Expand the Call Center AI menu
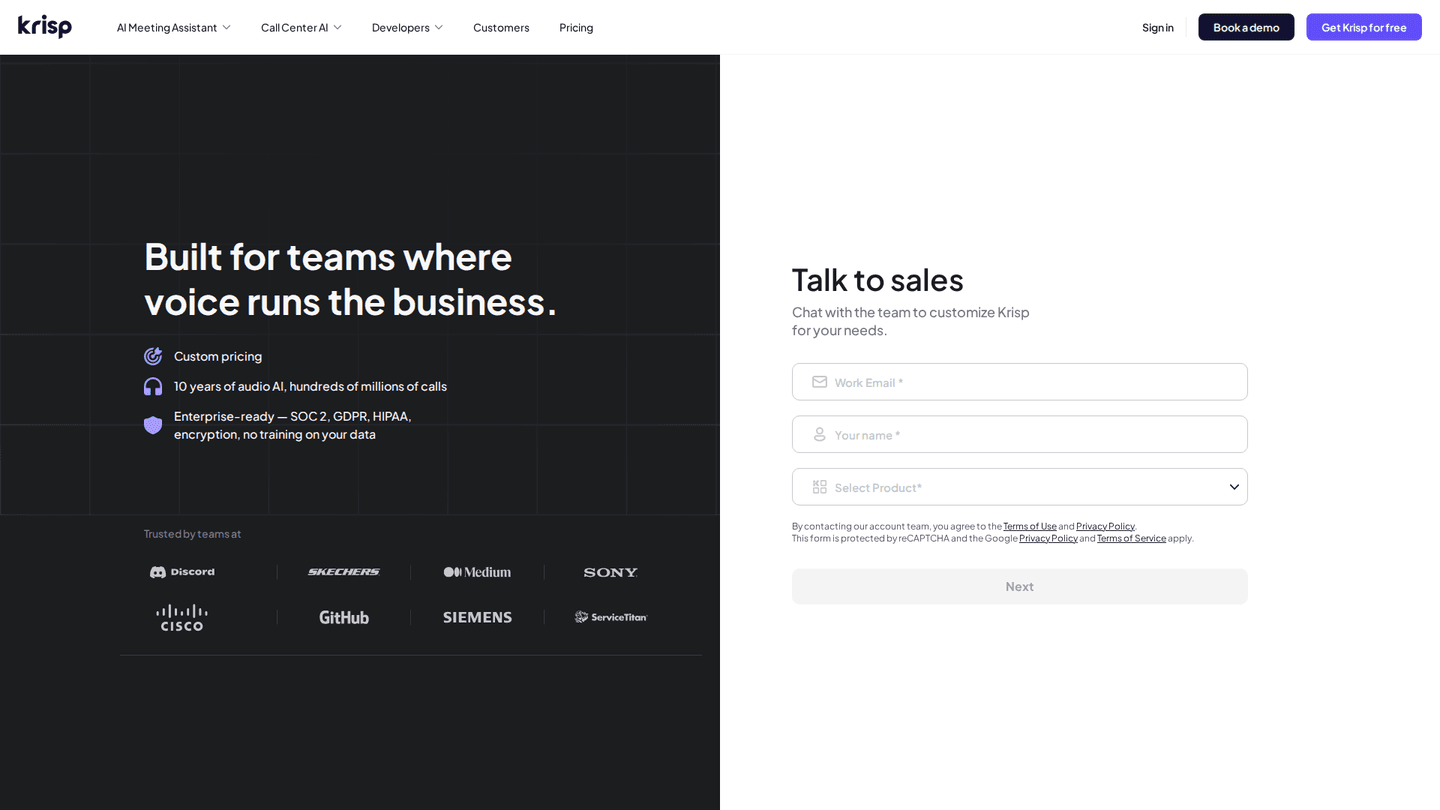The image size is (1440, 810). pyautogui.click(x=301, y=28)
